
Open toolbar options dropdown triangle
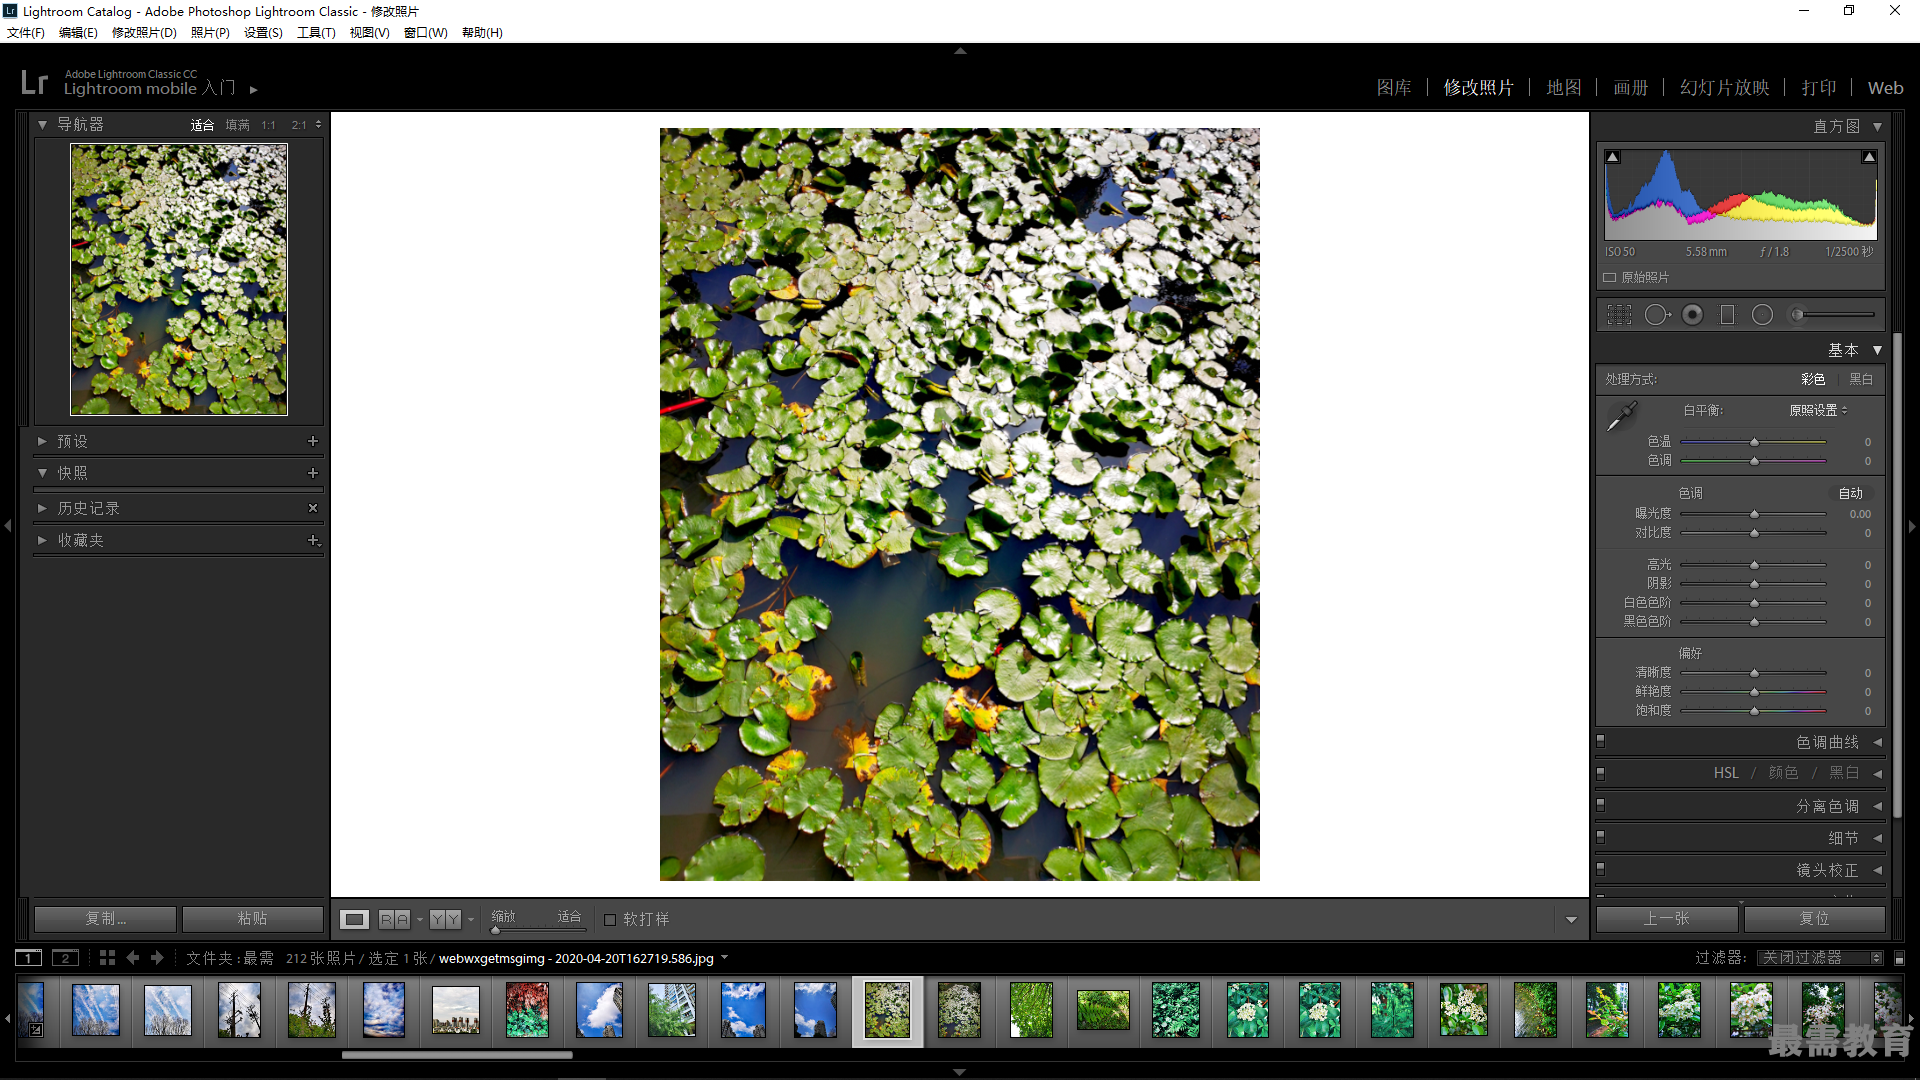tap(1571, 920)
